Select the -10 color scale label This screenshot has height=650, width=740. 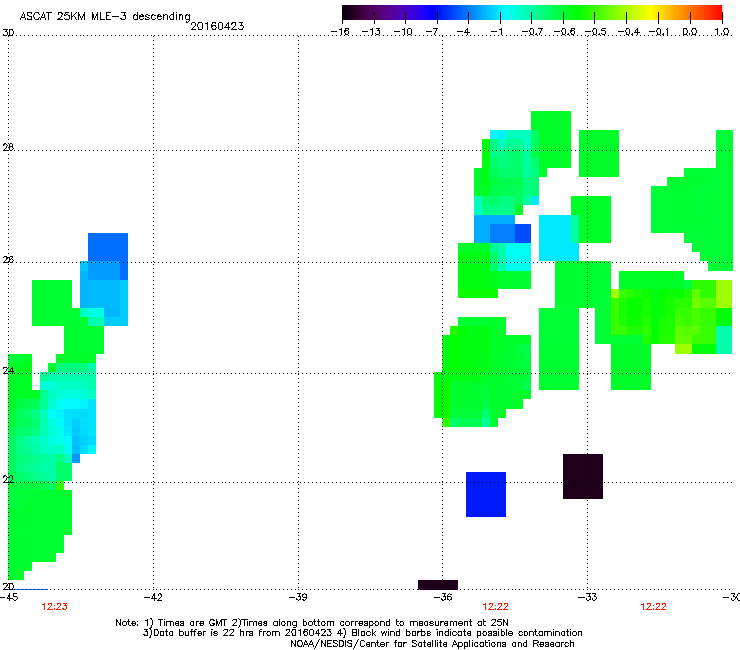pos(403,32)
